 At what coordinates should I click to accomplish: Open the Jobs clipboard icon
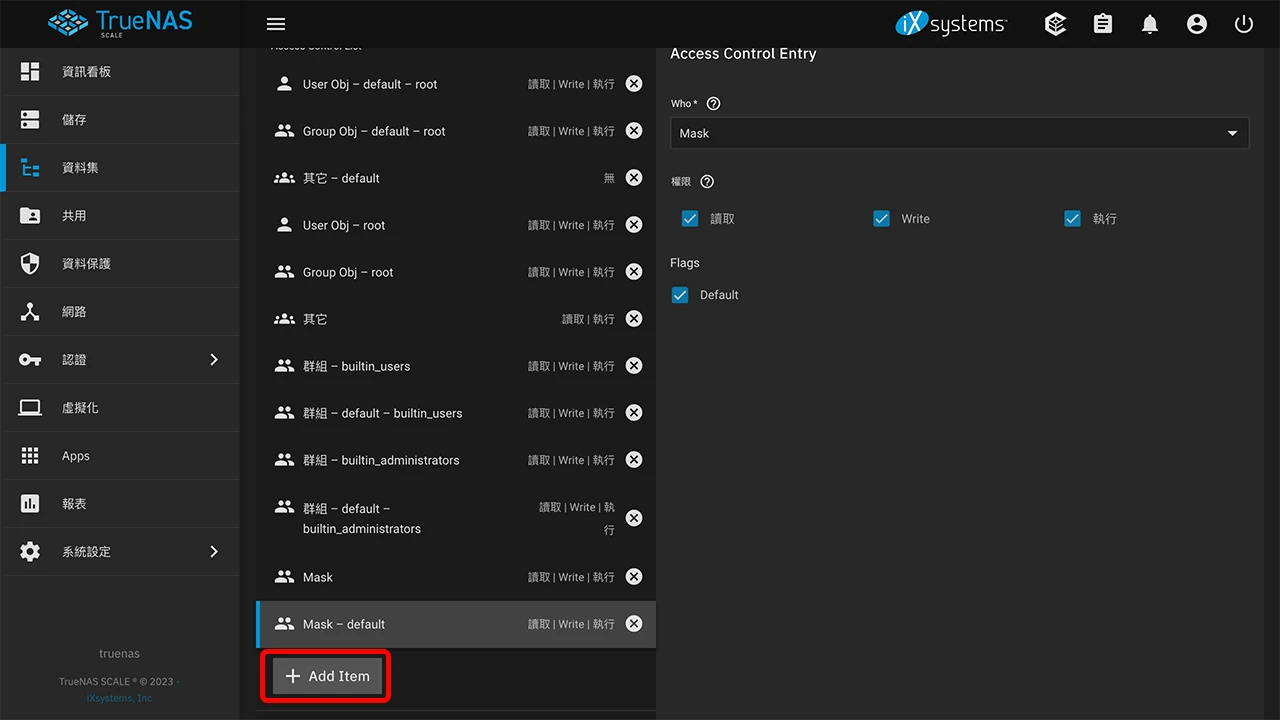(1103, 24)
